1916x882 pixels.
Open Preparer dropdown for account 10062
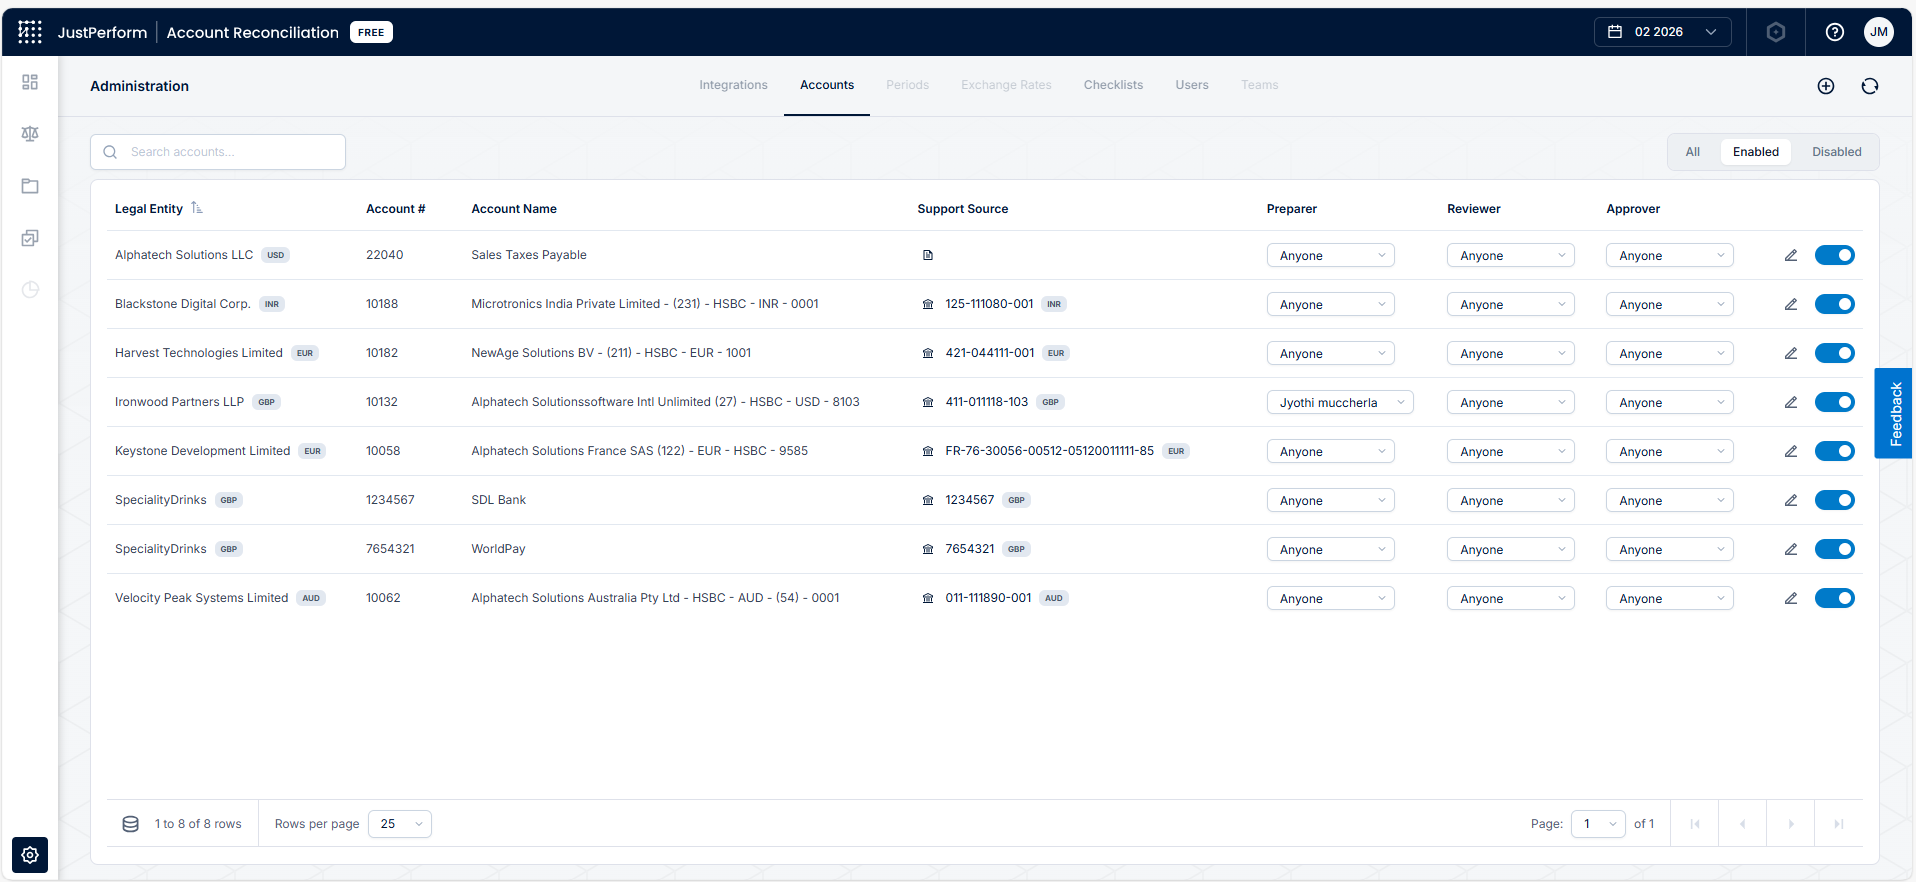1330,598
